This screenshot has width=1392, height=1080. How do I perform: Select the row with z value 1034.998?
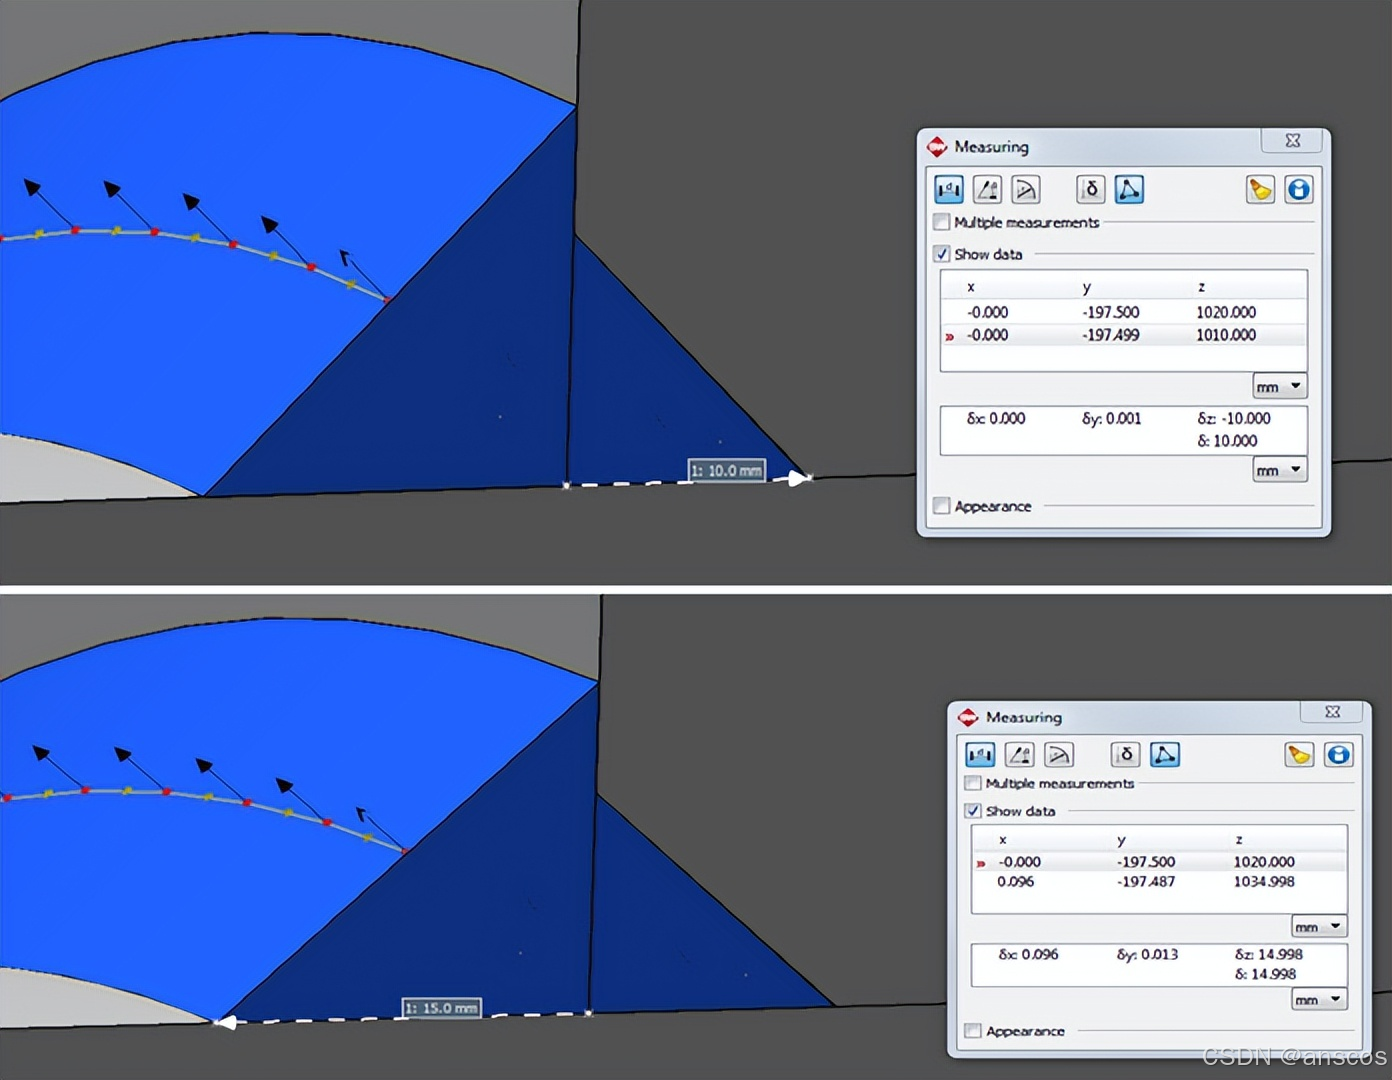click(x=1159, y=881)
